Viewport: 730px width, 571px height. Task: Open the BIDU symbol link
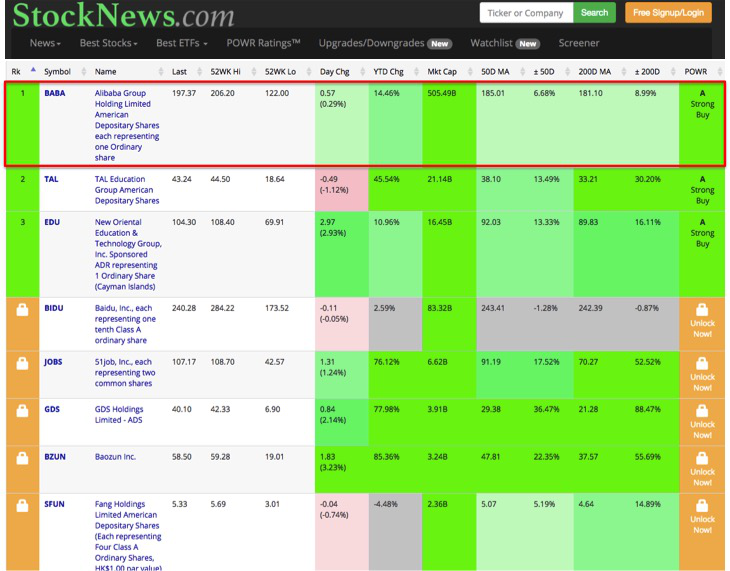tap(54, 308)
